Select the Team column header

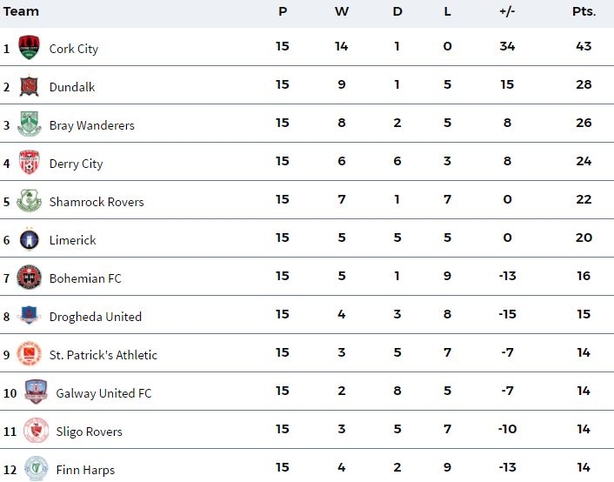21,11
